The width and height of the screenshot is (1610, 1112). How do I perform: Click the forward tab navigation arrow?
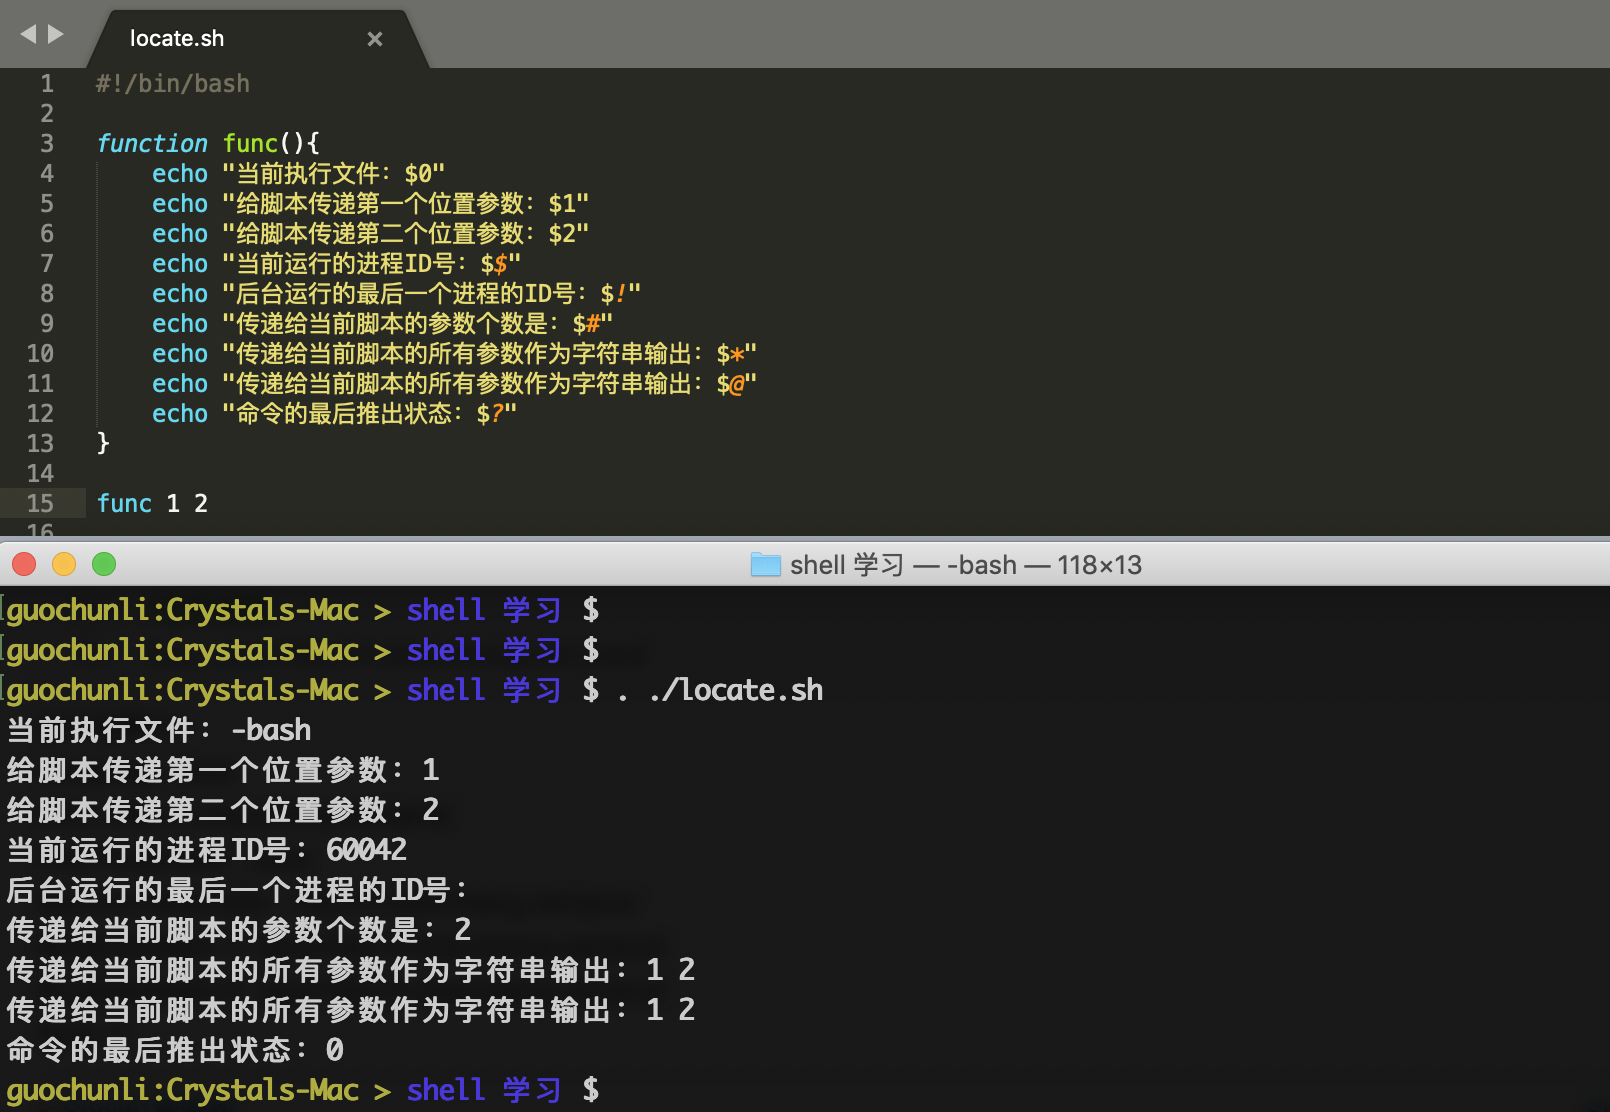[56, 35]
